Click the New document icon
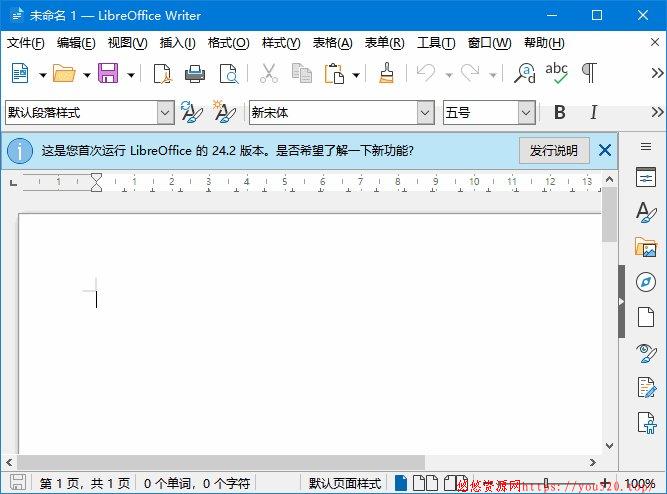The height and width of the screenshot is (494, 667). [x=20, y=74]
